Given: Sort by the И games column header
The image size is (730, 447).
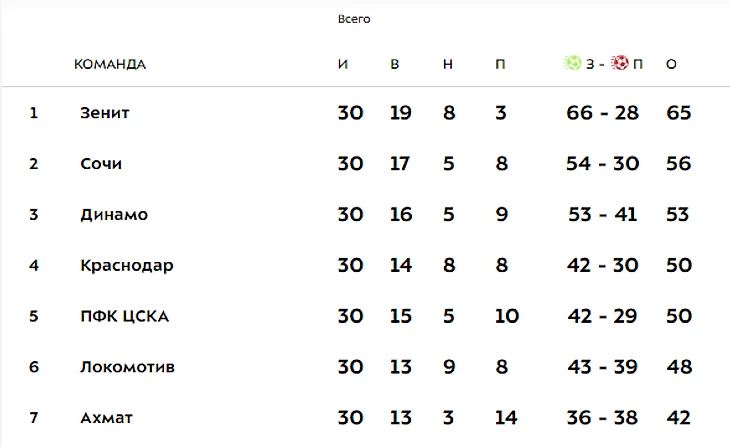Looking at the screenshot, I should (343, 64).
